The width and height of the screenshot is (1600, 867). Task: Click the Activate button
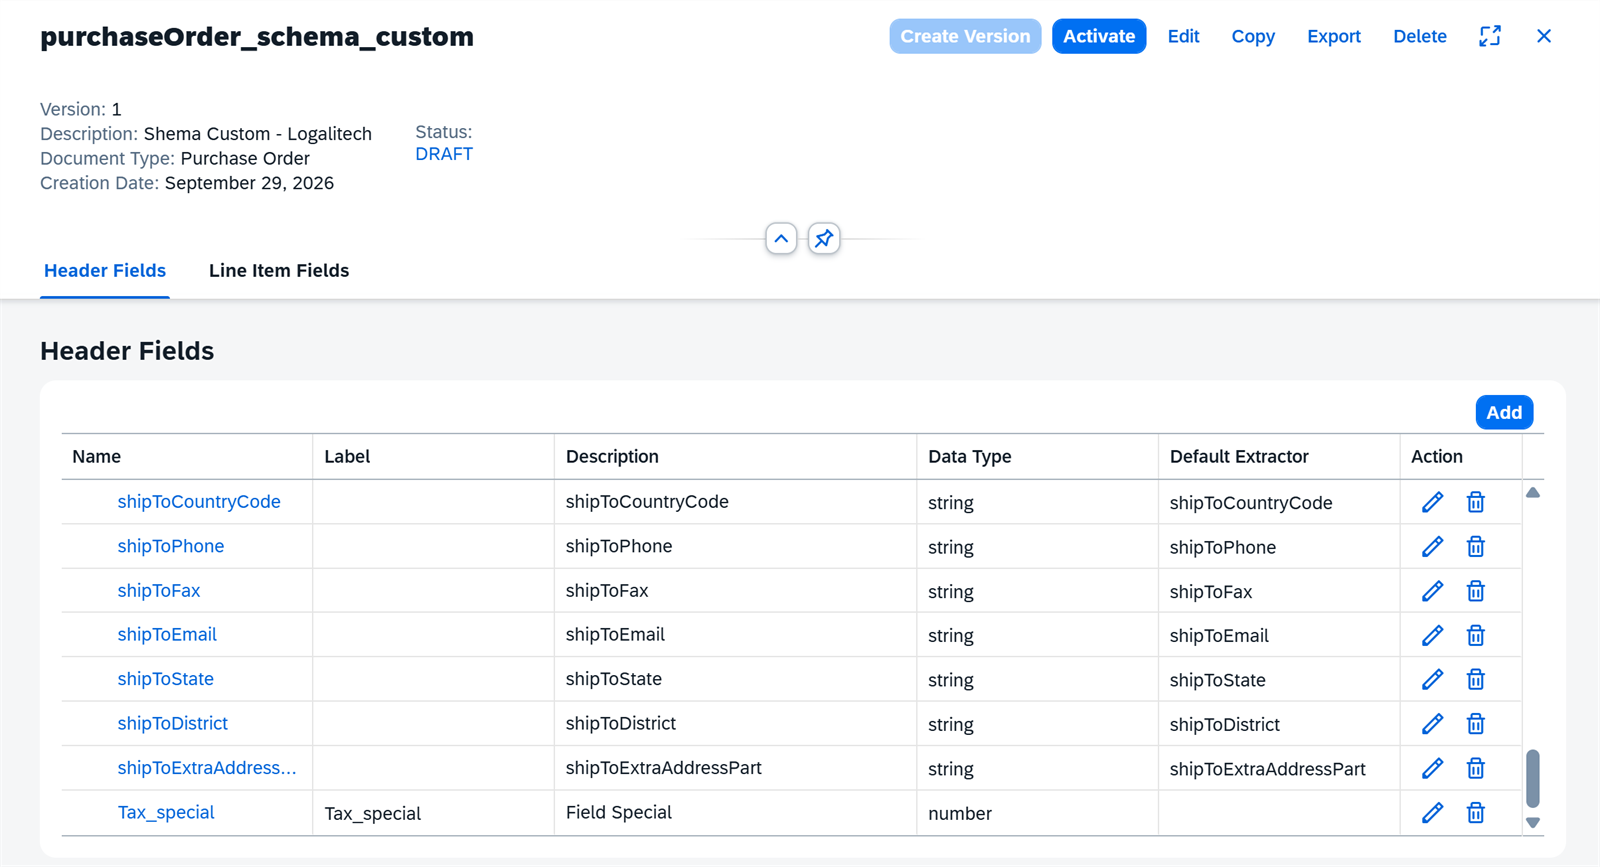tap(1099, 36)
